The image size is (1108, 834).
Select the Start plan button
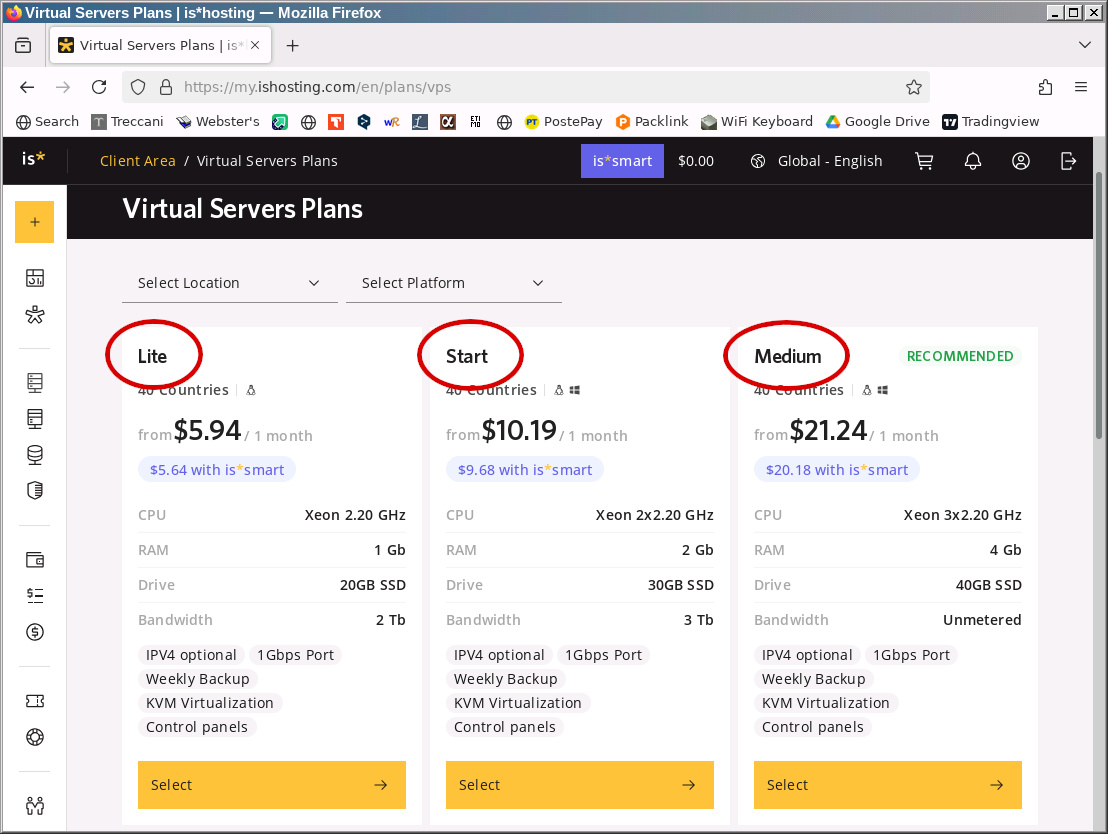(x=579, y=785)
